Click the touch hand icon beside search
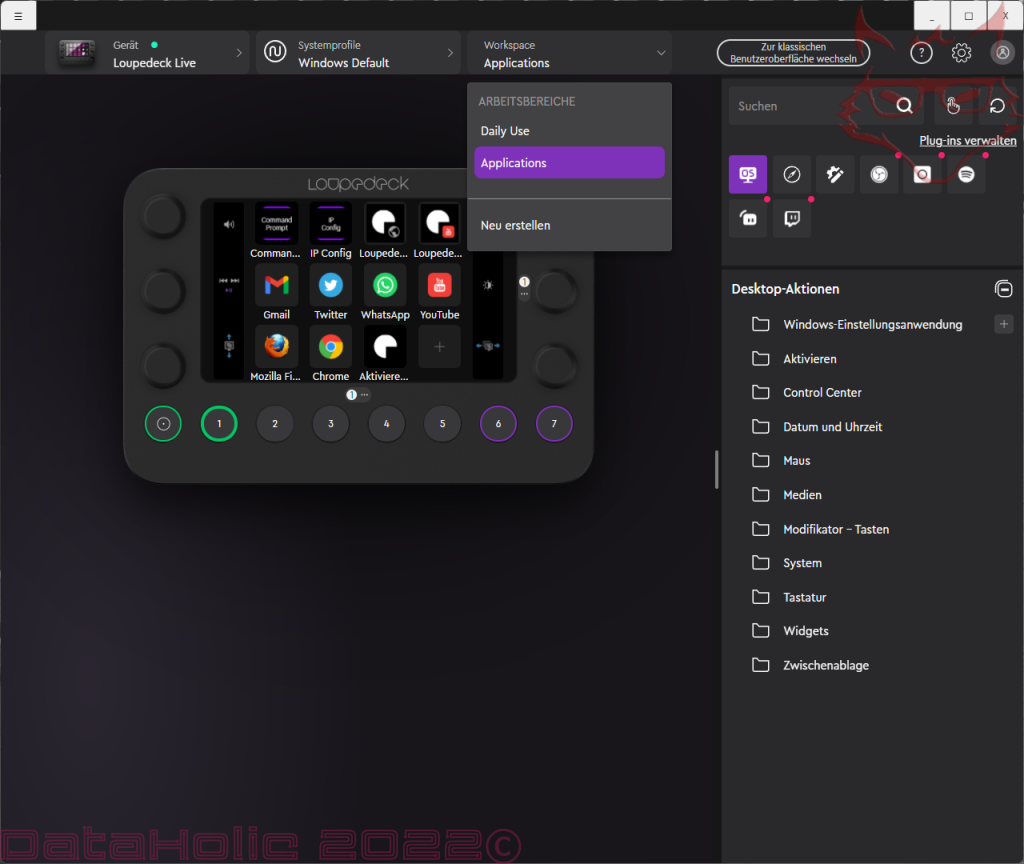Screen dimensions: 1024x864 [953, 106]
